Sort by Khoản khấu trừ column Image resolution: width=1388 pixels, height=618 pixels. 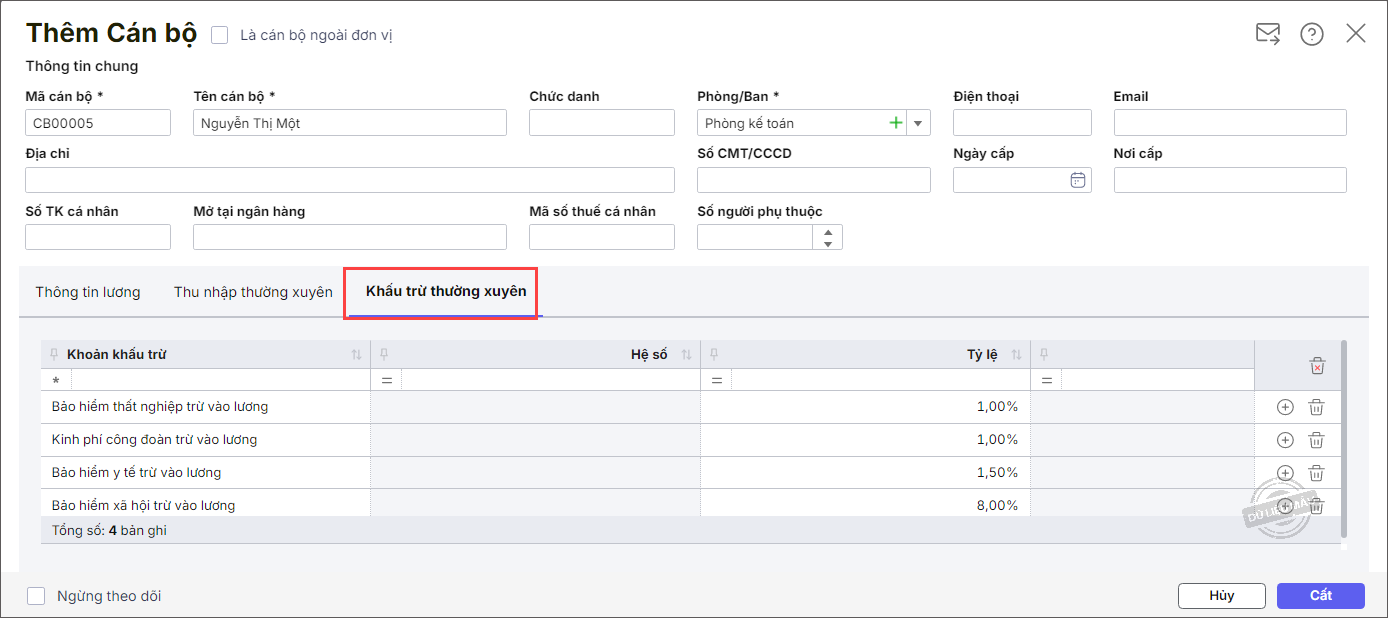click(357, 355)
